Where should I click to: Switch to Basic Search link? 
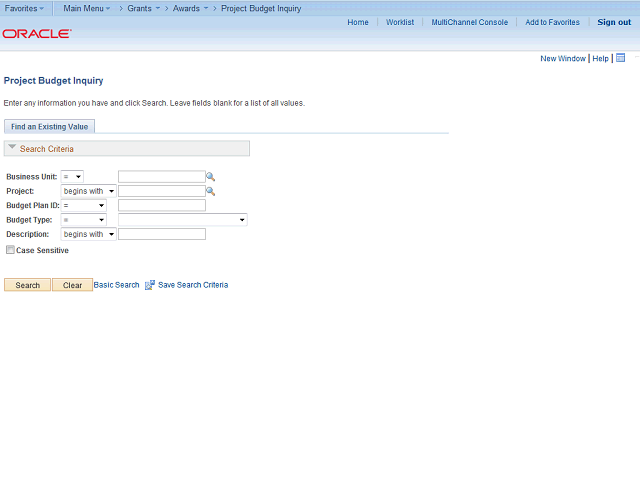(116, 285)
